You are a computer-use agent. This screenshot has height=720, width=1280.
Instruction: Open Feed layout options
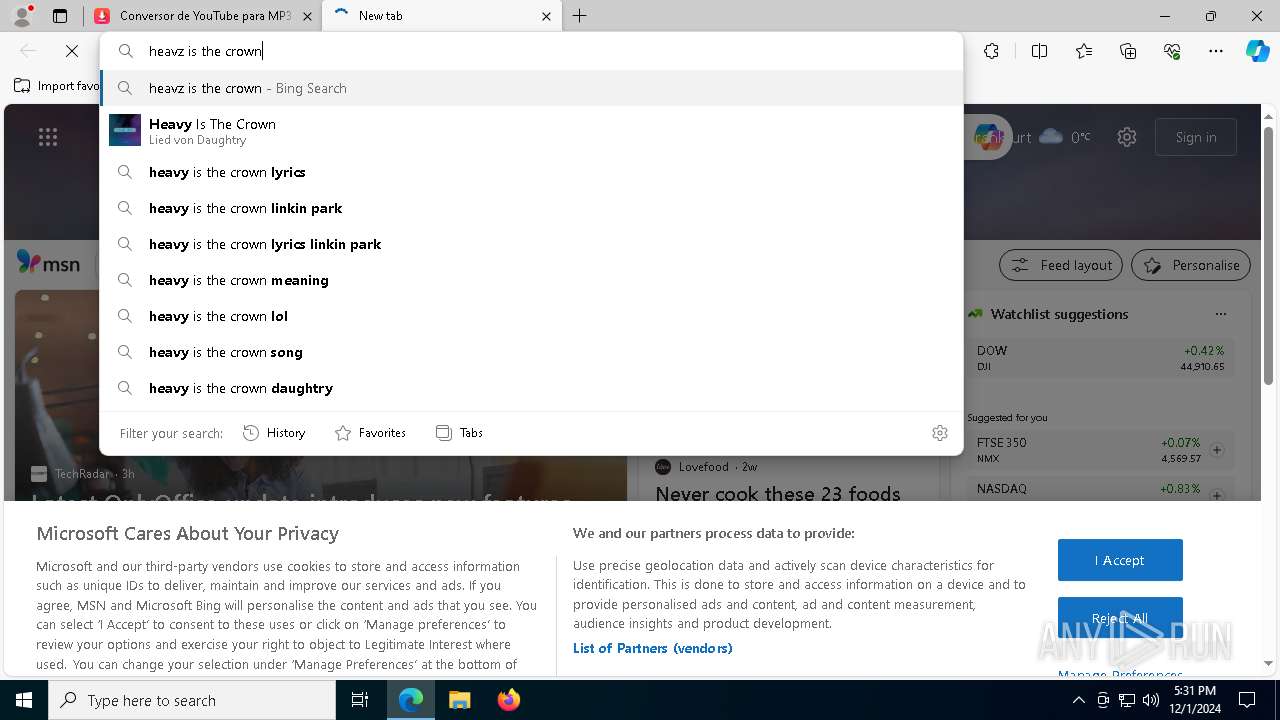(x=1061, y=265)
